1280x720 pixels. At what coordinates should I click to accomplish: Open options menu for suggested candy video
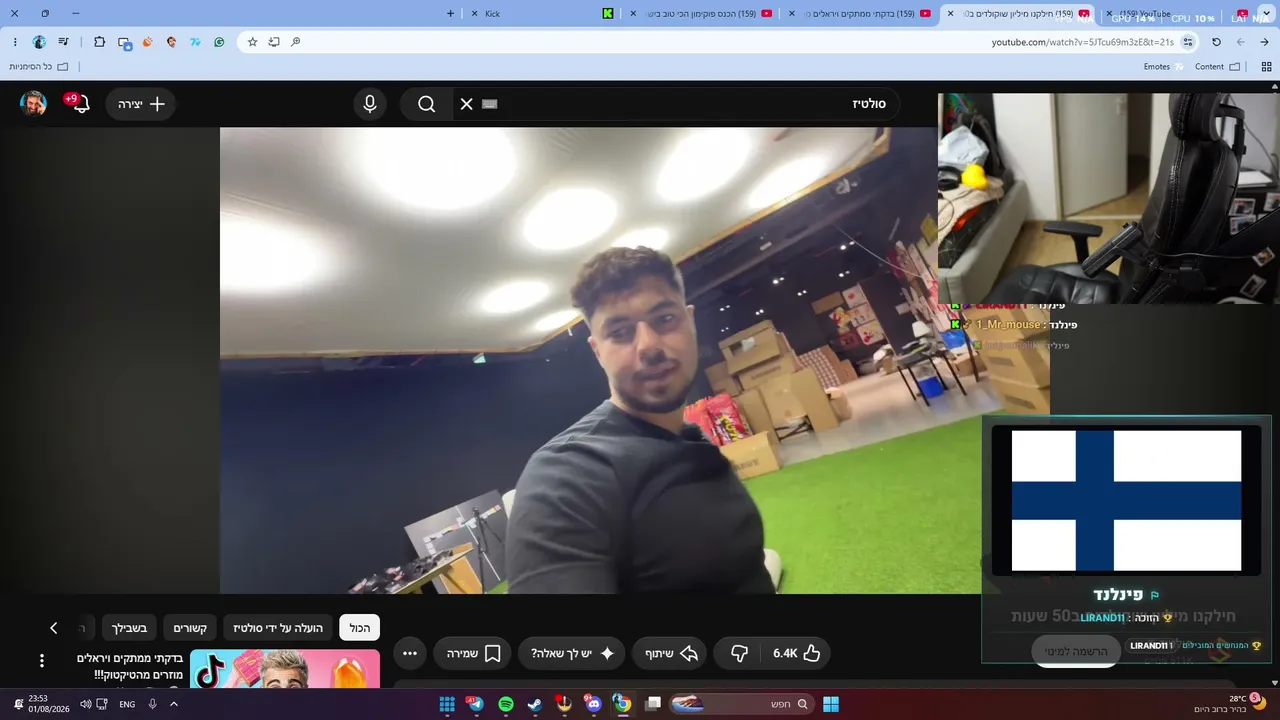(42, 661)
